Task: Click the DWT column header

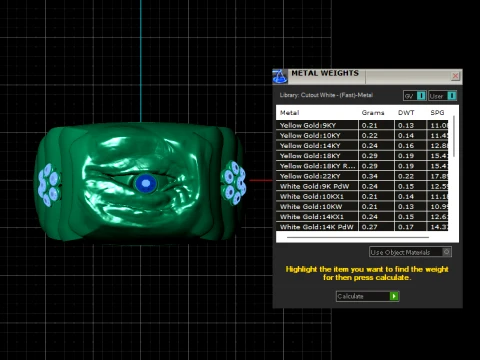Action: [406, 113]
